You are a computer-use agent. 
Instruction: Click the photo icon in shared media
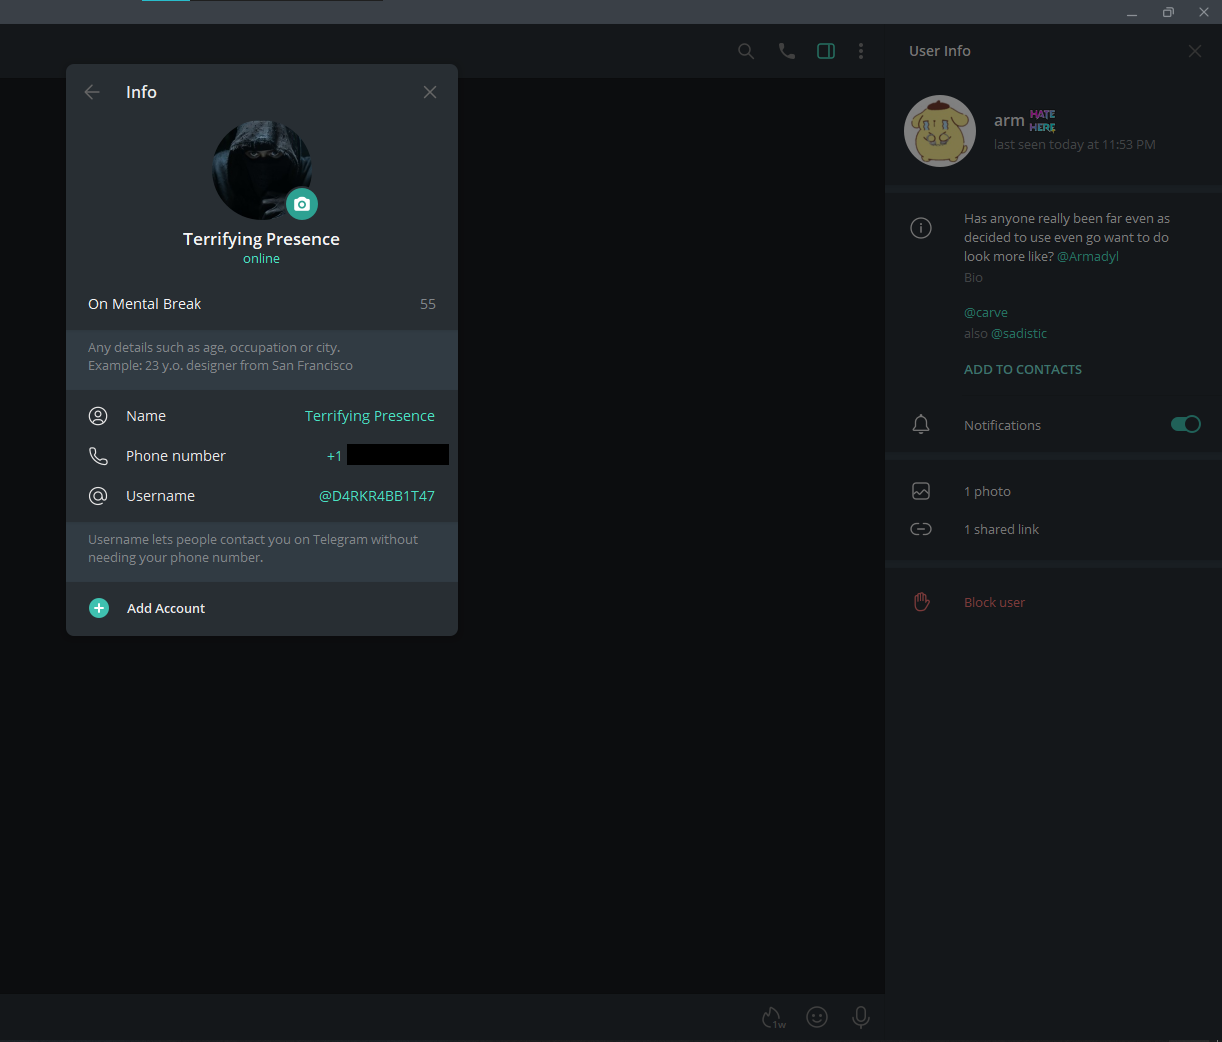point(921,491)
